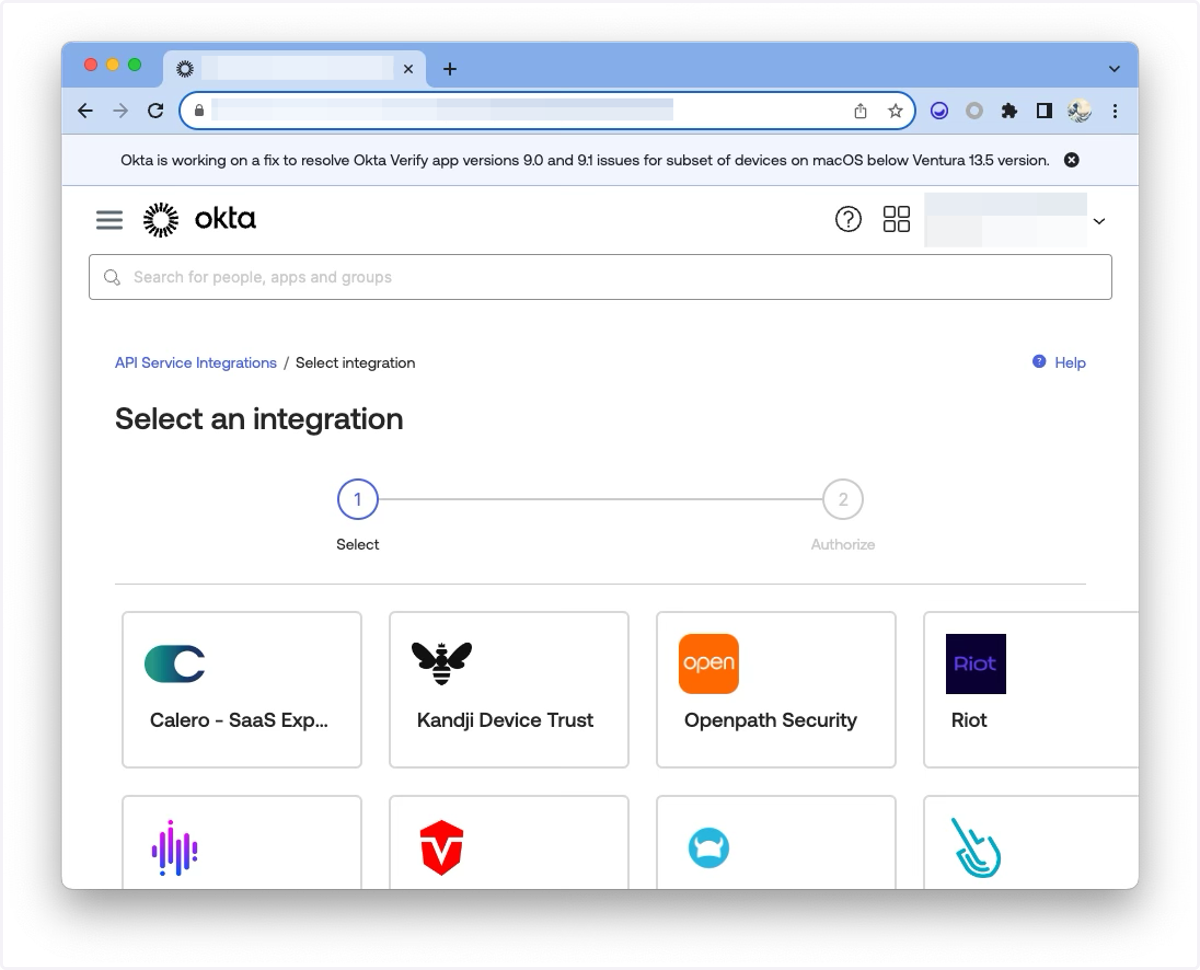This screenshot has height=970, width=1200.
Task: Go to API Service Integrations breadcrumb
Action: (196, 363)
